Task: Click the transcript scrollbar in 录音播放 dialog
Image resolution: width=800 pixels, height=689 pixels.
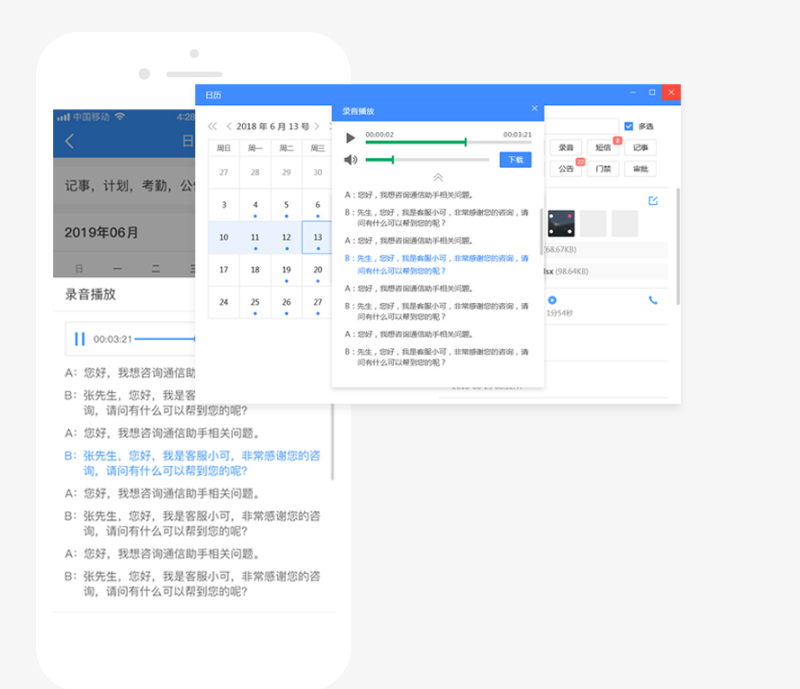Action: tap(541, 230)
